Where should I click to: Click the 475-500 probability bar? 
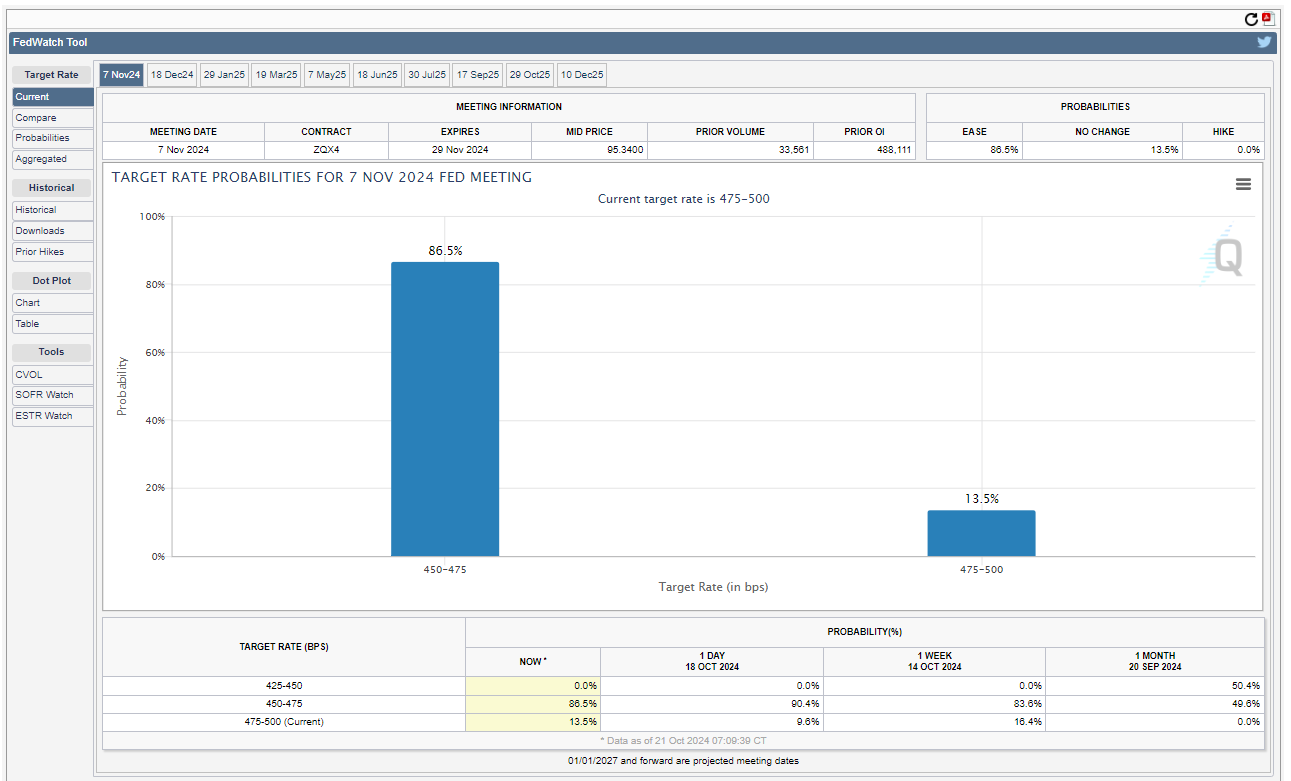point(981,533)
